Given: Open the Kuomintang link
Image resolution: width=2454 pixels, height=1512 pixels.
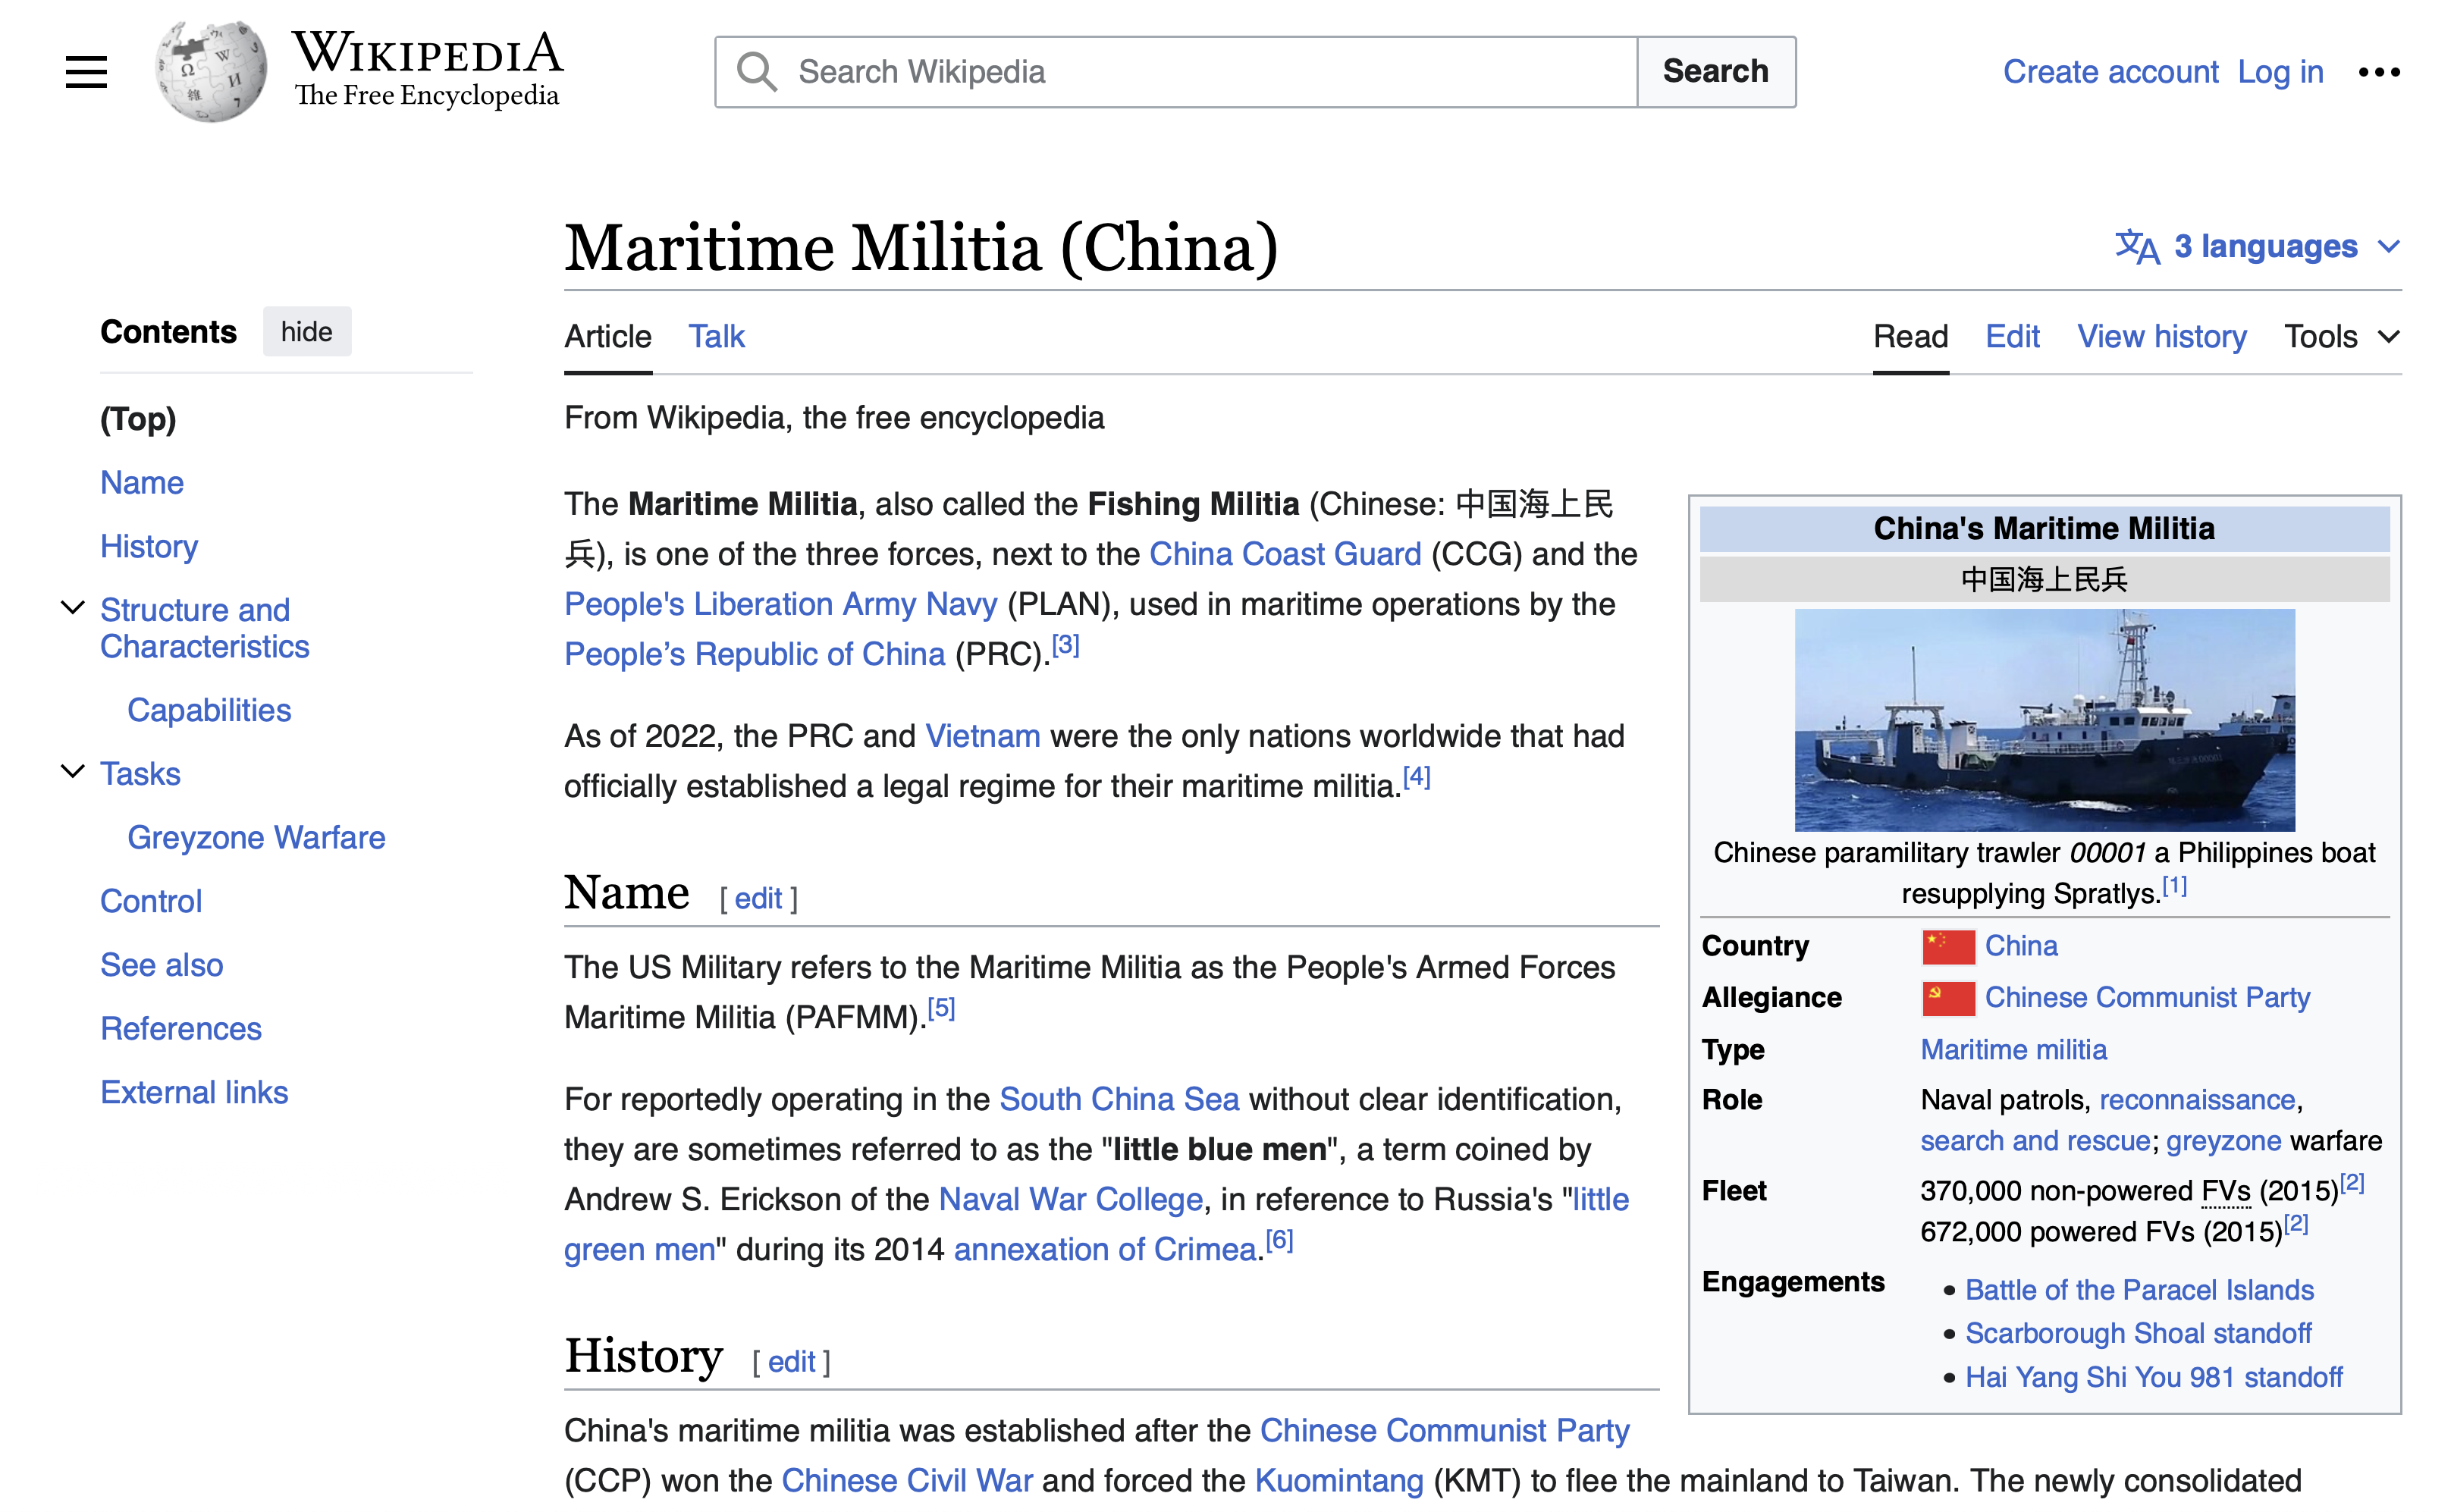Looking at the screenshot, I should point(1339,1480).
